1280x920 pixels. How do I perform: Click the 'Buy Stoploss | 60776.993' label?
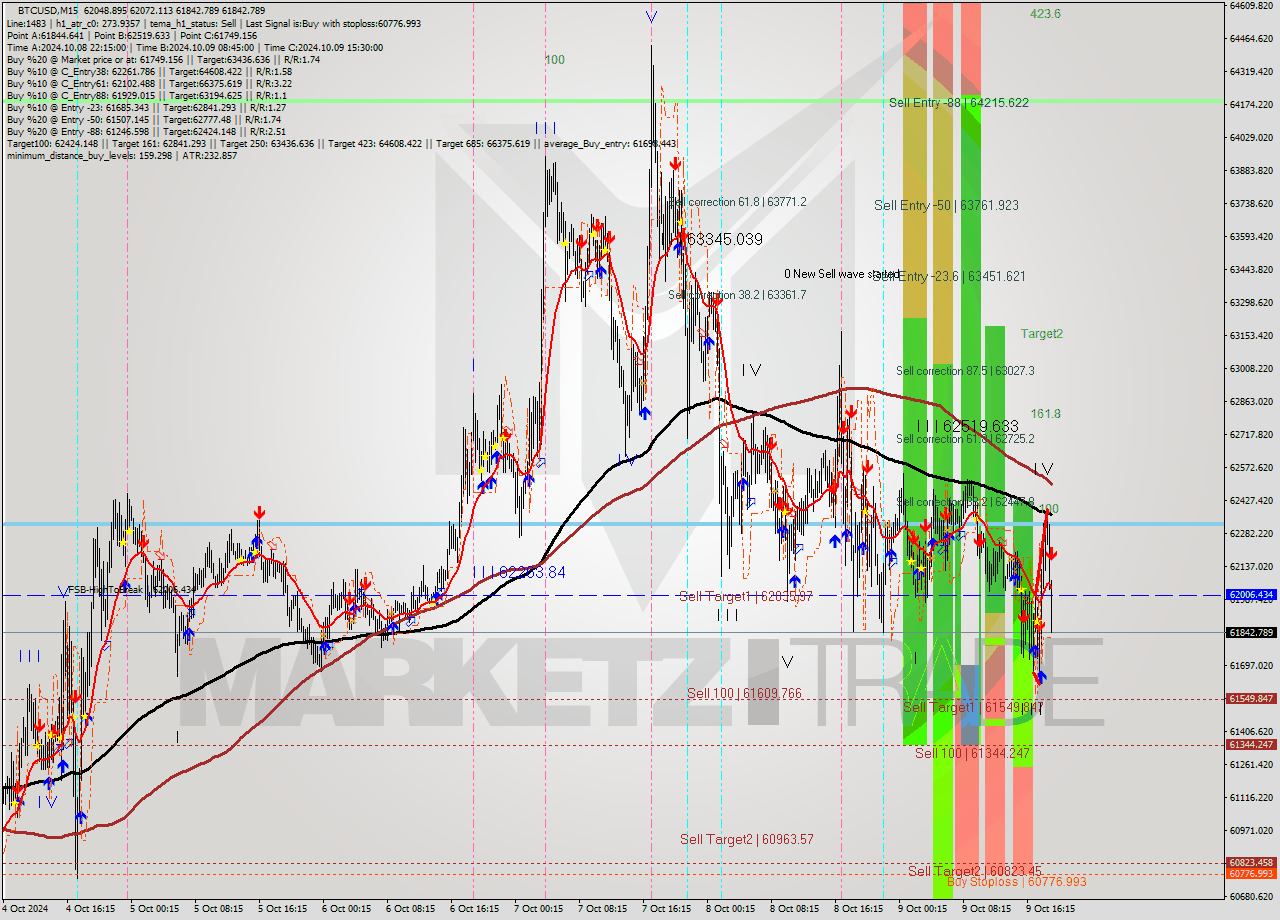1016,881
